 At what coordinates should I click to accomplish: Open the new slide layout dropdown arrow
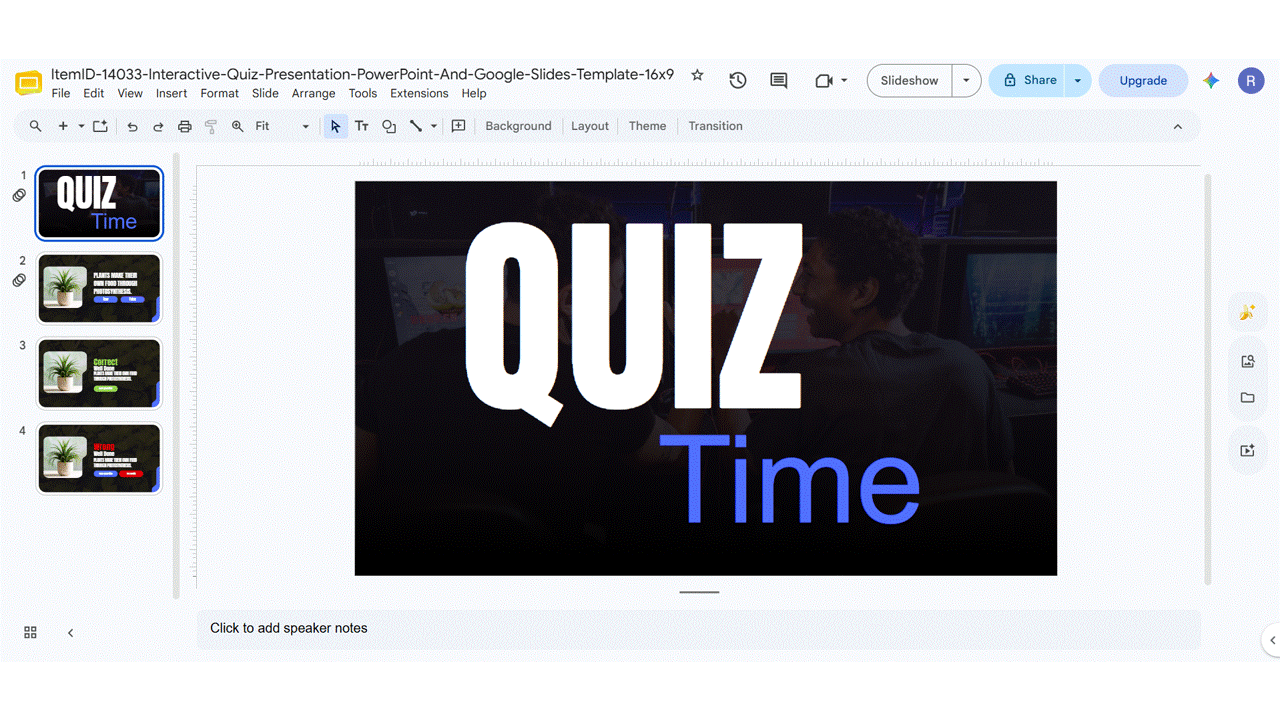pos(81,127)
